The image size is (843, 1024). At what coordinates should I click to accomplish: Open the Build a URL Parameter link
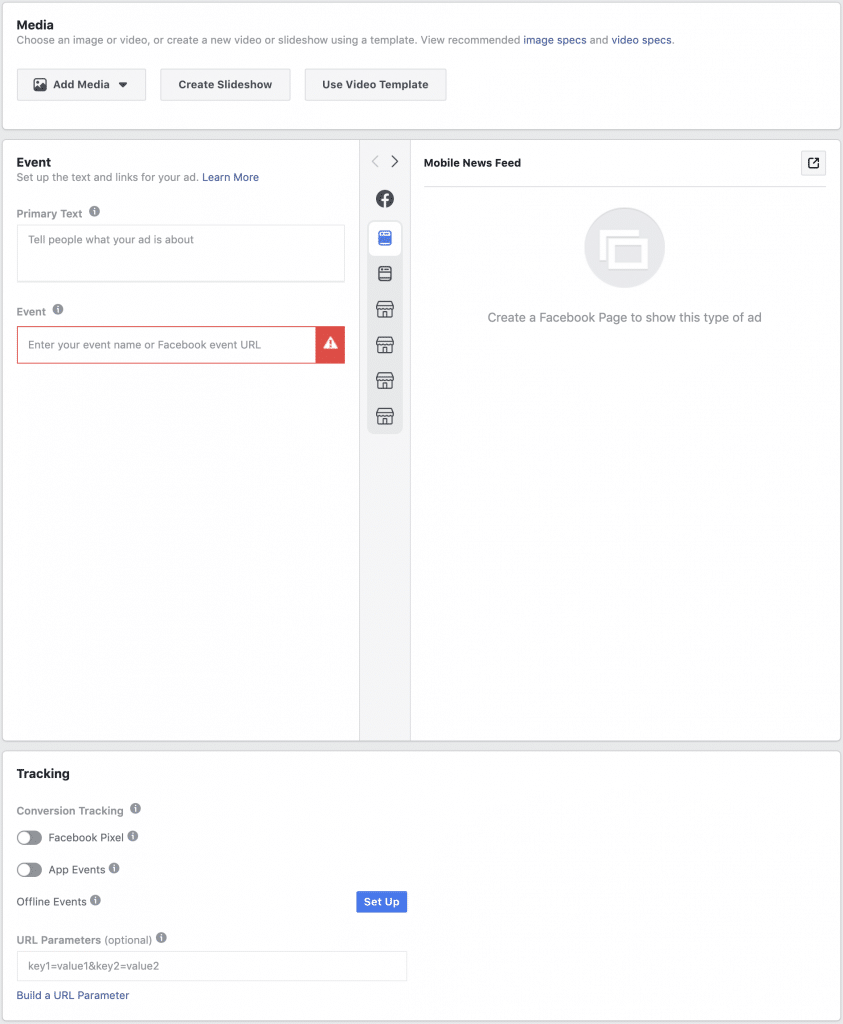[x=72, y=995]
